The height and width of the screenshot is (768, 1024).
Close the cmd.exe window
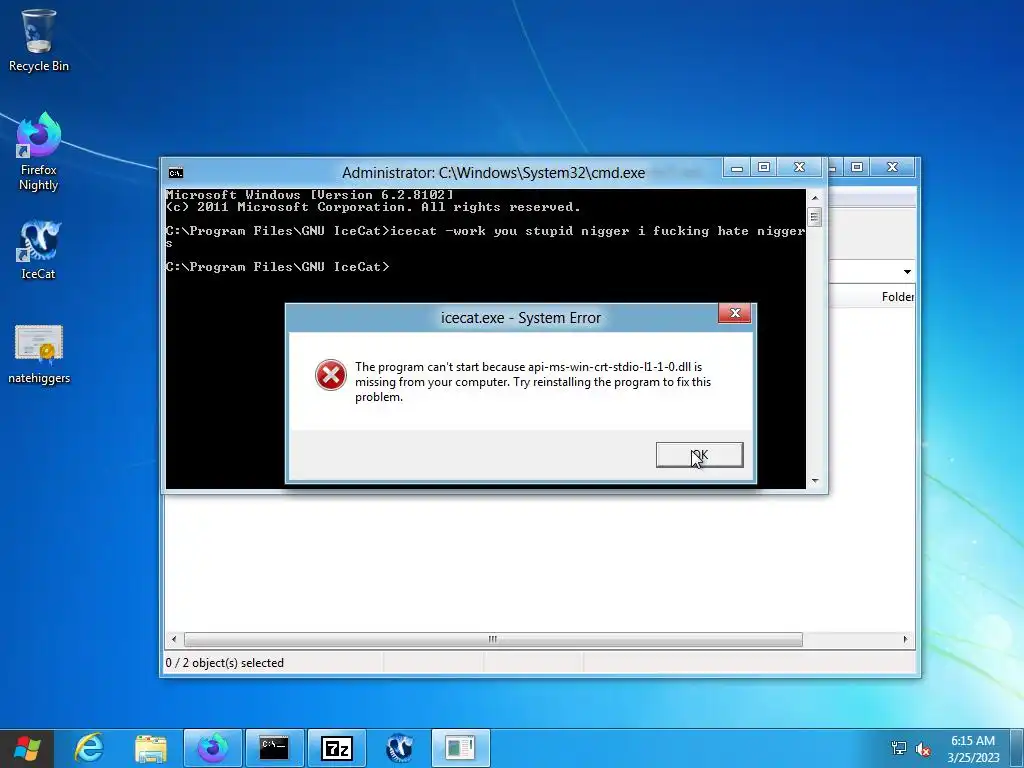[x=799, y=168]
